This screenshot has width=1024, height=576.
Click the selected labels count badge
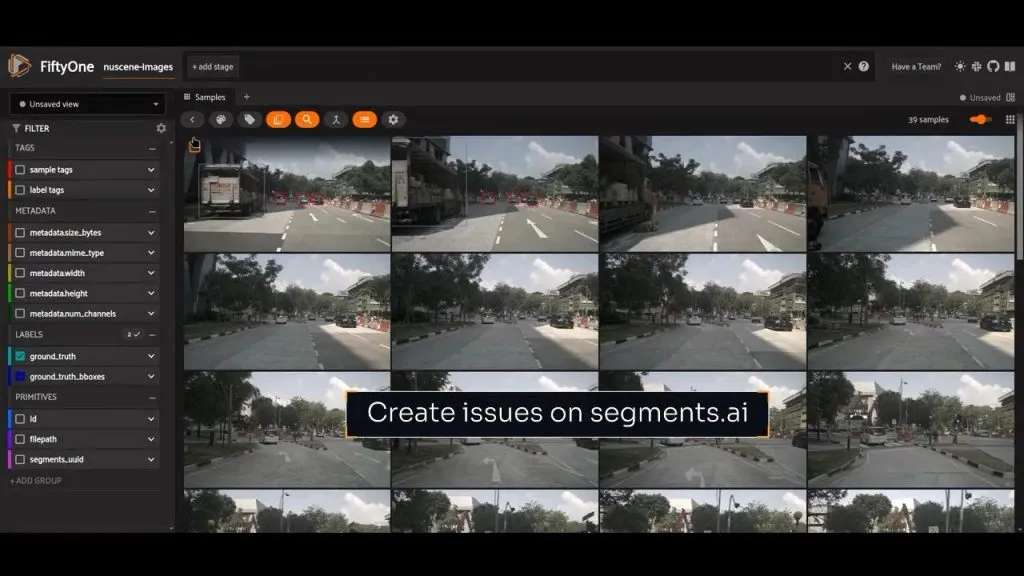(x=133, y=334)
